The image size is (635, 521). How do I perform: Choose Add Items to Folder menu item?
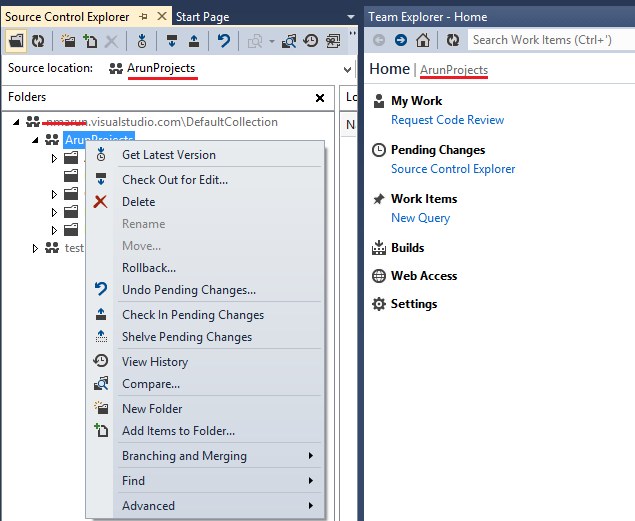pyautogui.click(x=205, y=431)
